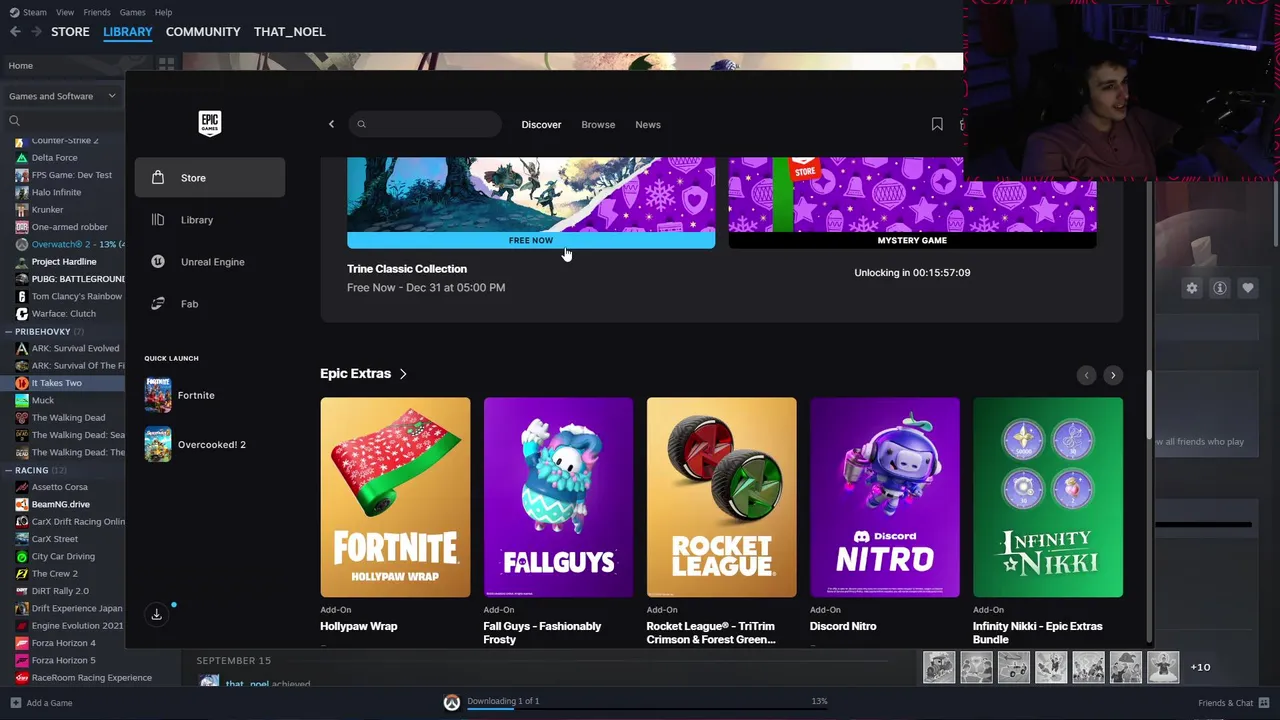Select BeamNG.drive in library
Viewport: 1280px width, 720px height.
[x=60, y=505]
